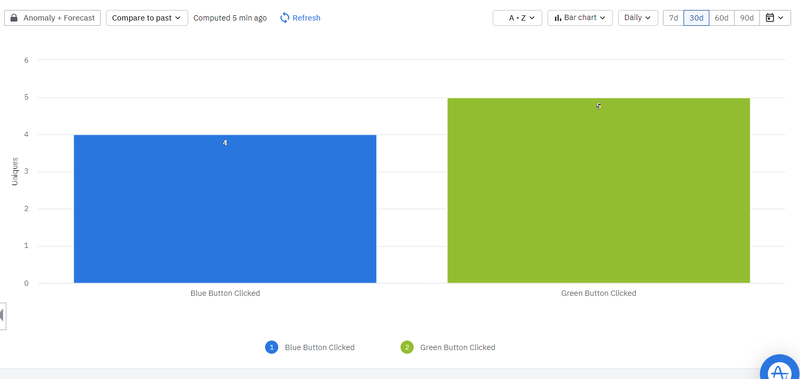Open the A-Z sort order dropdown
Screen dimensions: 800x379
click(517, 18)
